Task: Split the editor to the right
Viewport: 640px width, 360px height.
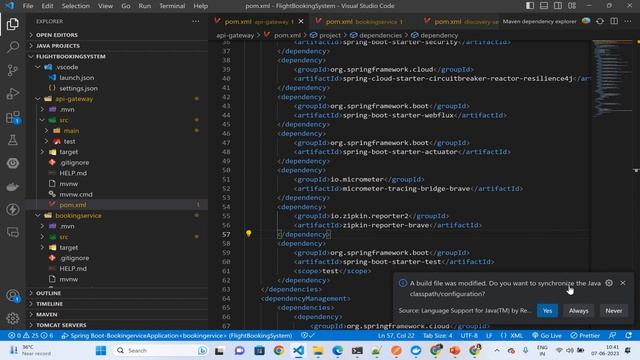Action: point(614,21)
